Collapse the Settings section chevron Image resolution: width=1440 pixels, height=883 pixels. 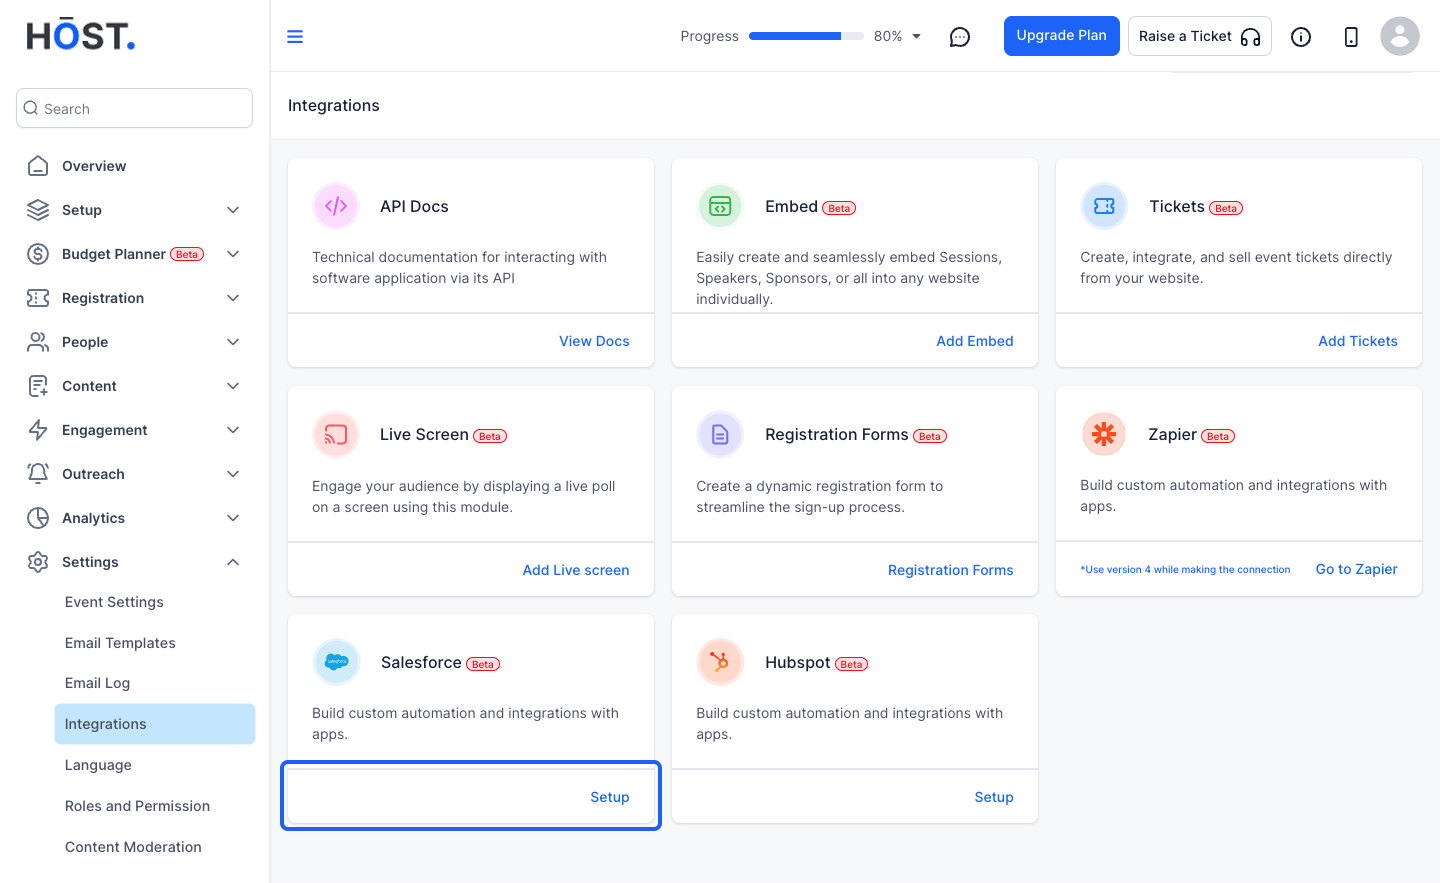pos(233,562)
